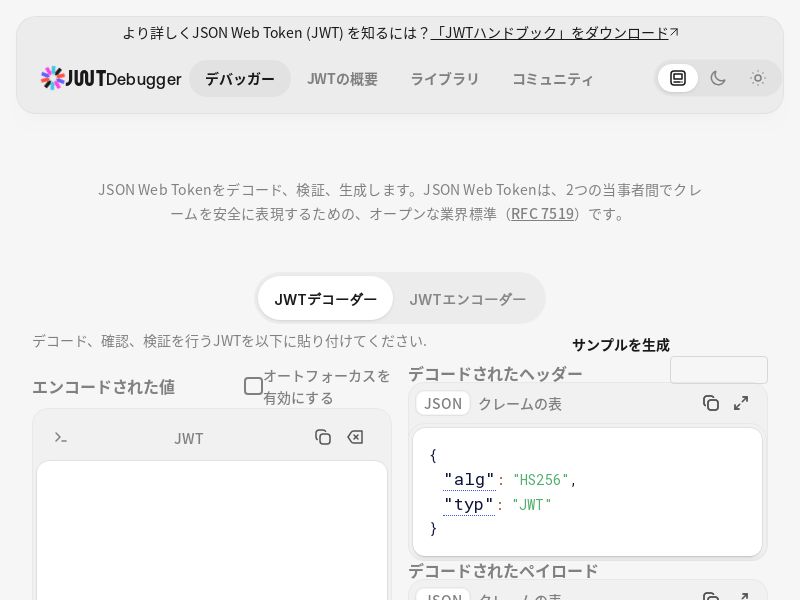Click the JWT Debugger logo
The height and width of the screenshot is (600, 800).
click(111, 78)
